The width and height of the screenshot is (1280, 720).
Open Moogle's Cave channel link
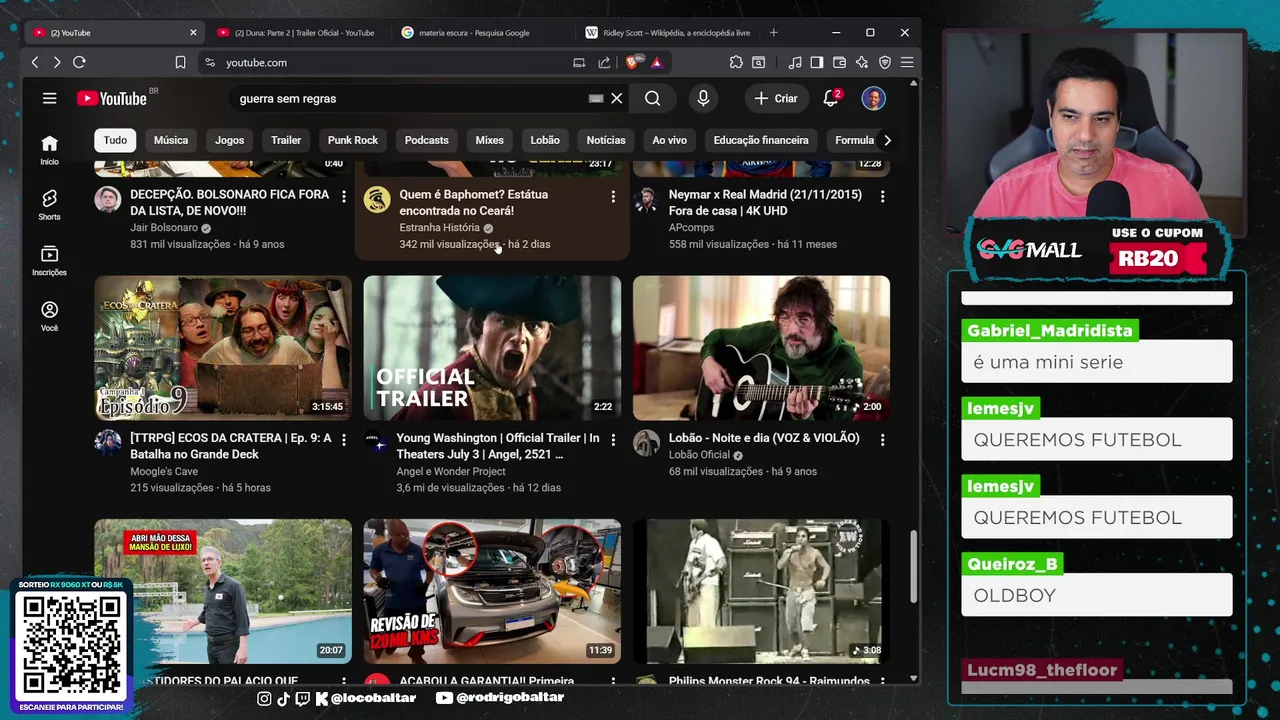tap(164, 472)
